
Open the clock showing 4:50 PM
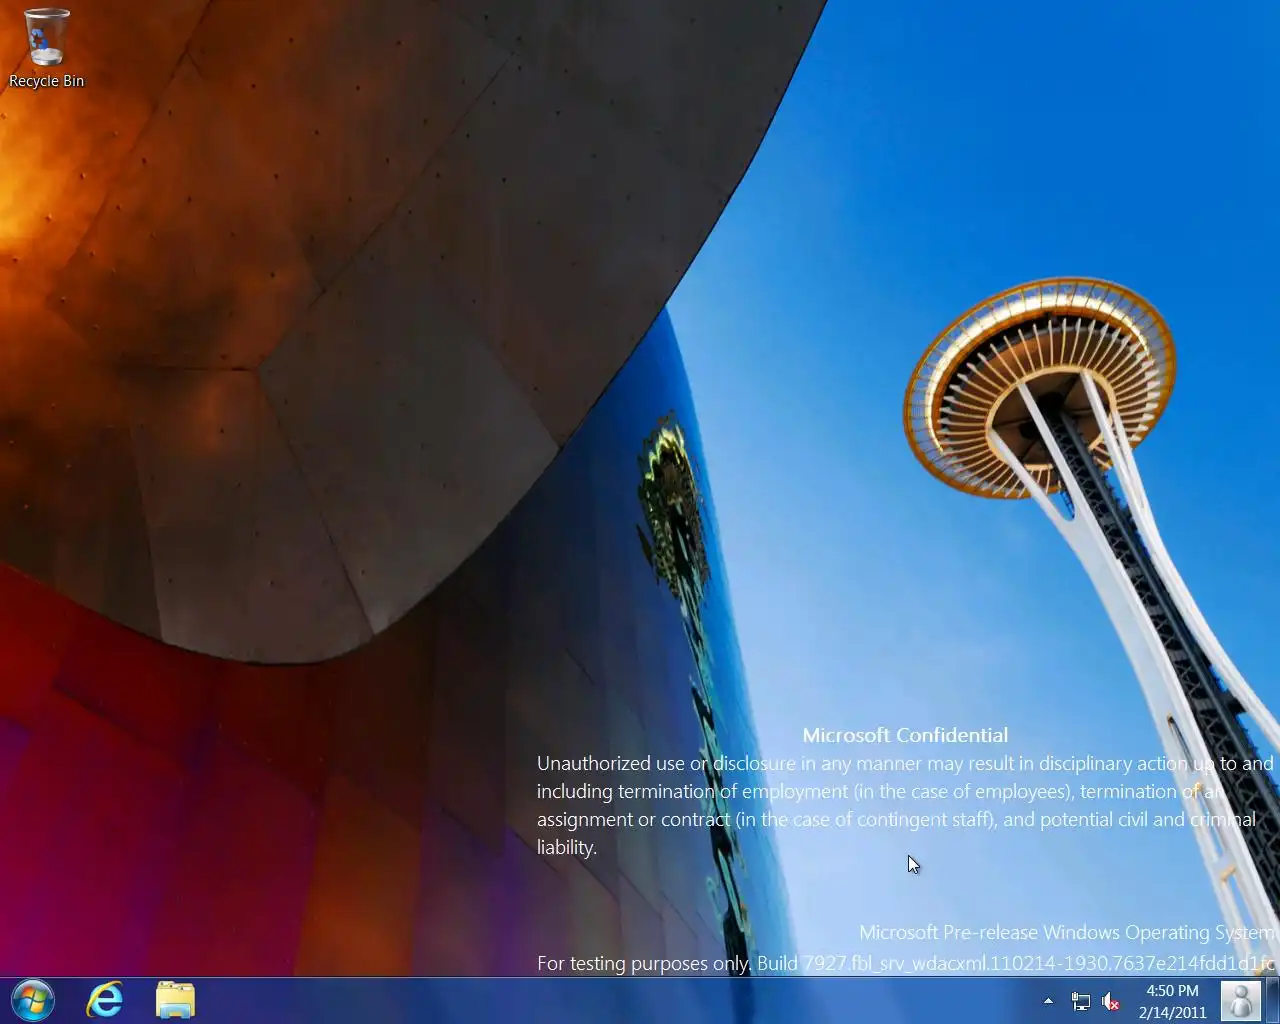[x=1172, y=1001]
